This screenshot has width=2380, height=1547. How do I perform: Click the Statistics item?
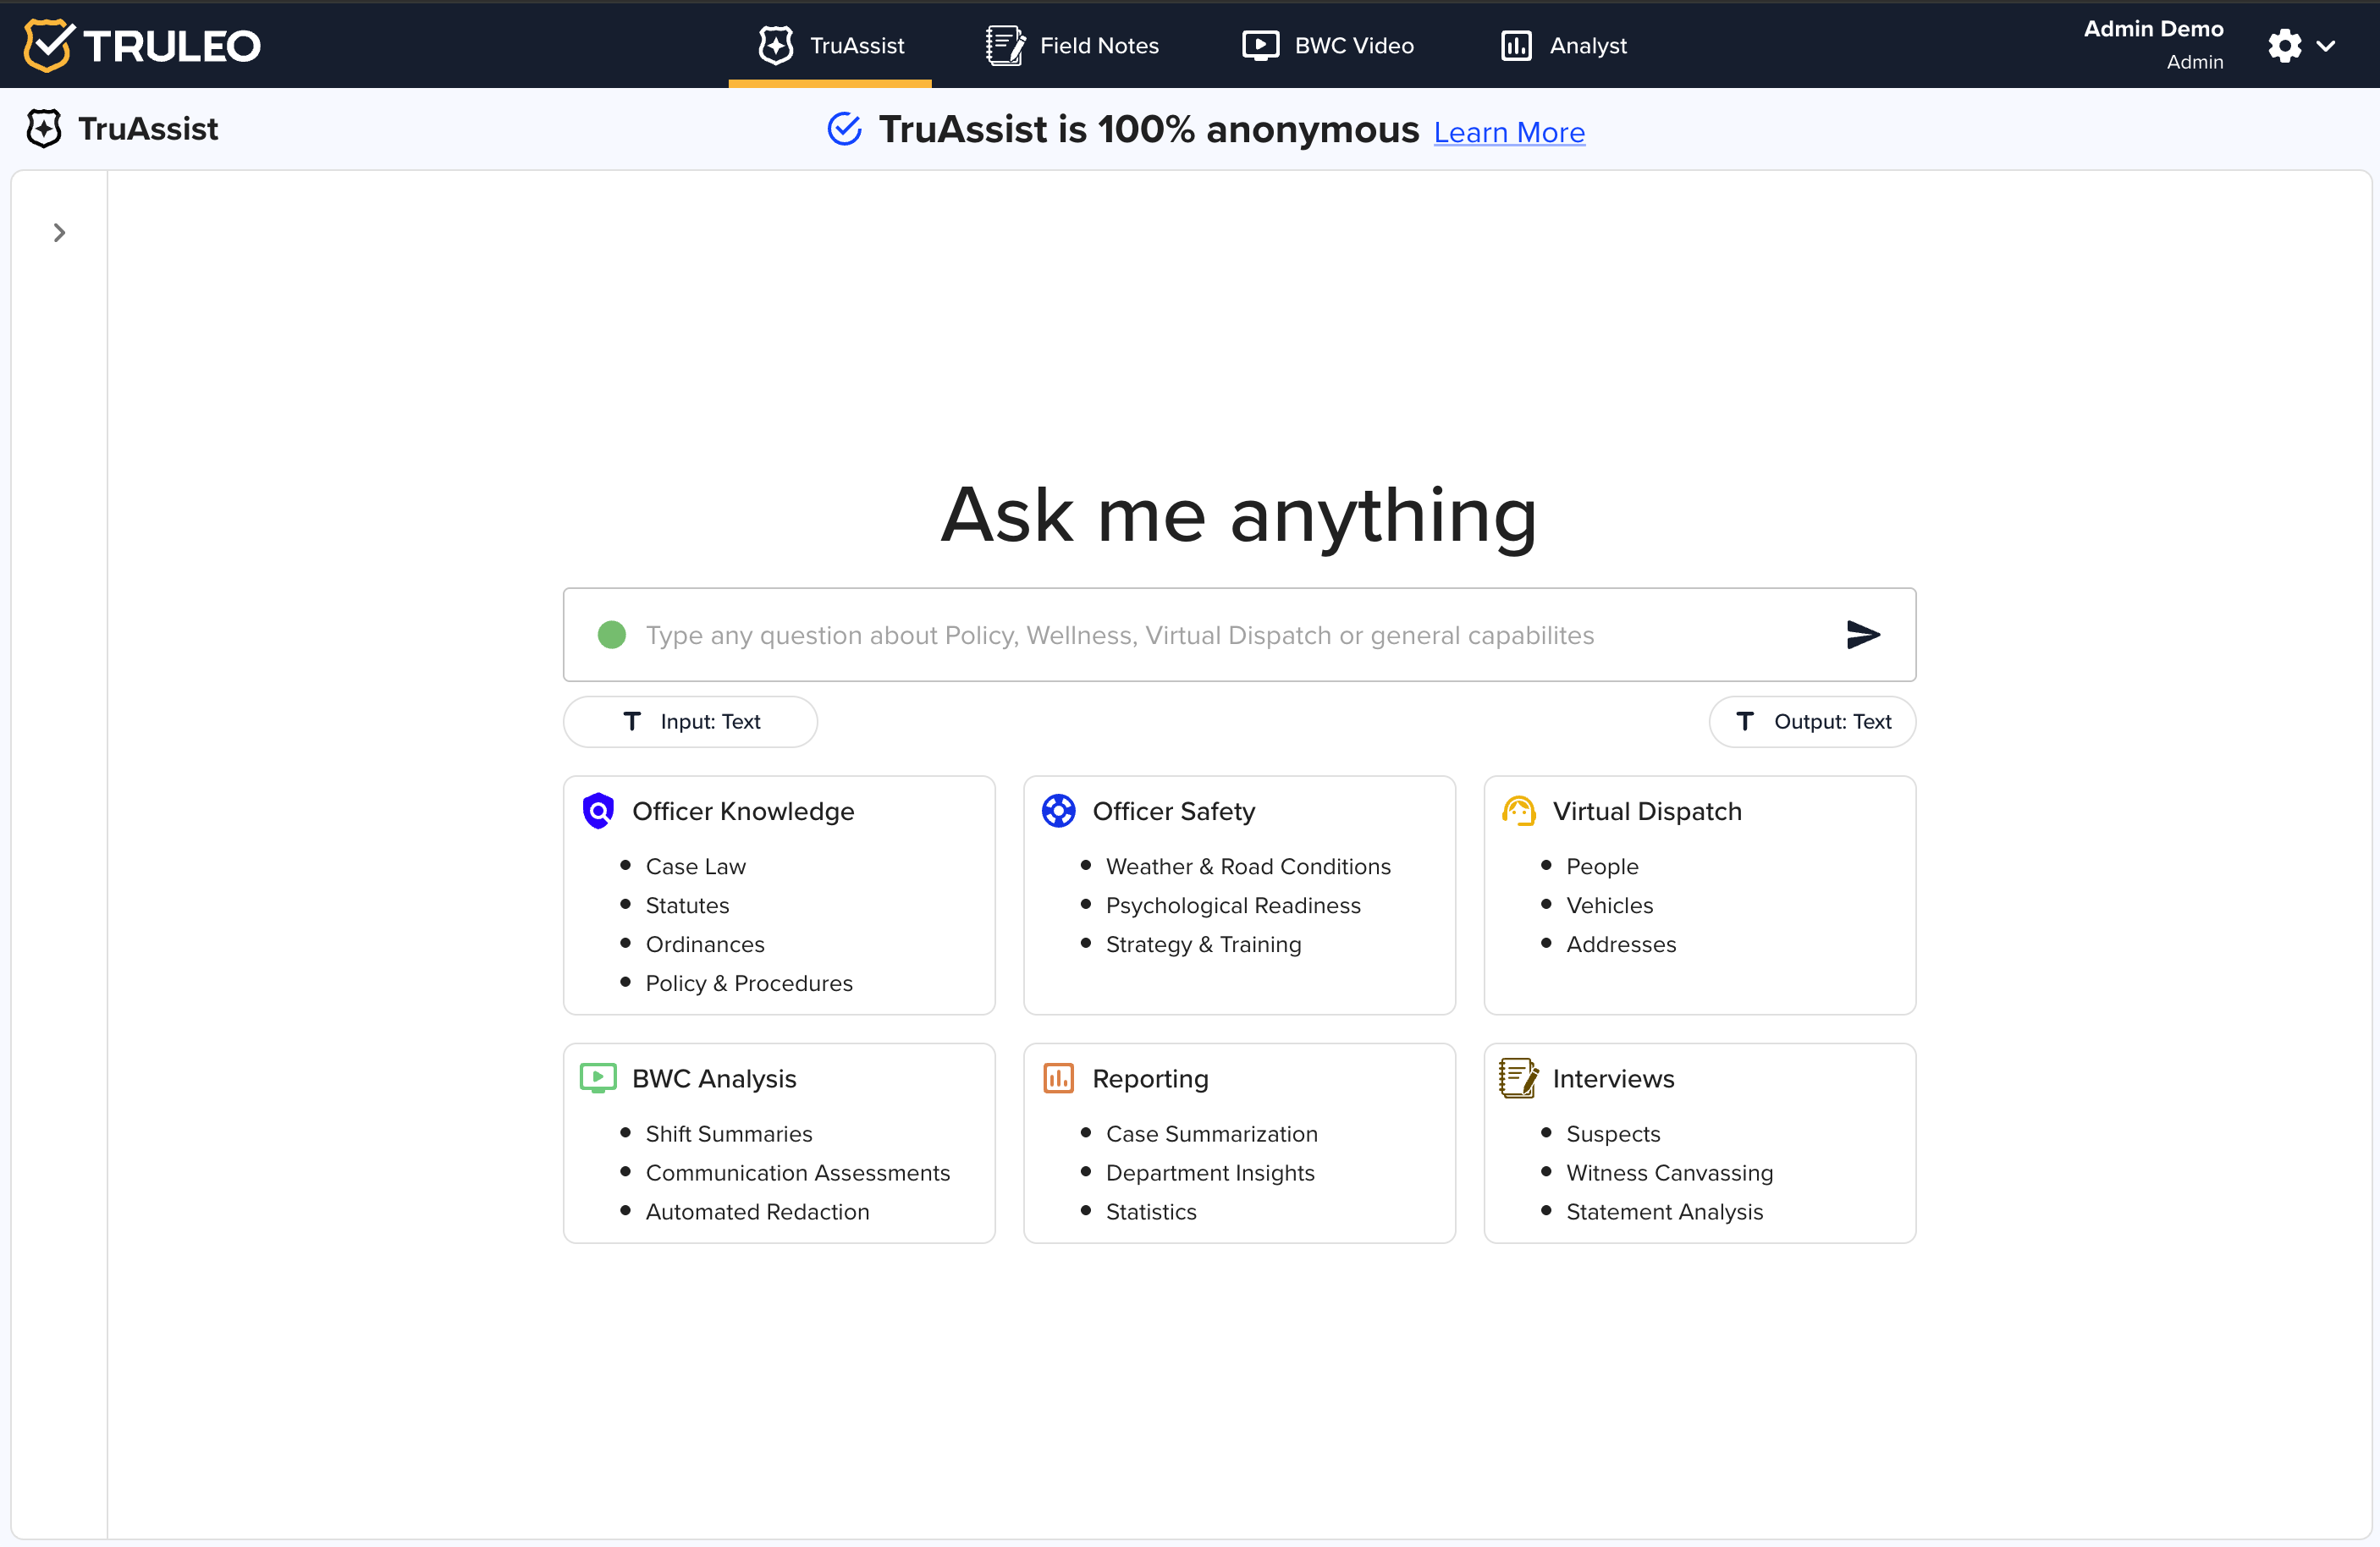pos(1151,1211)
